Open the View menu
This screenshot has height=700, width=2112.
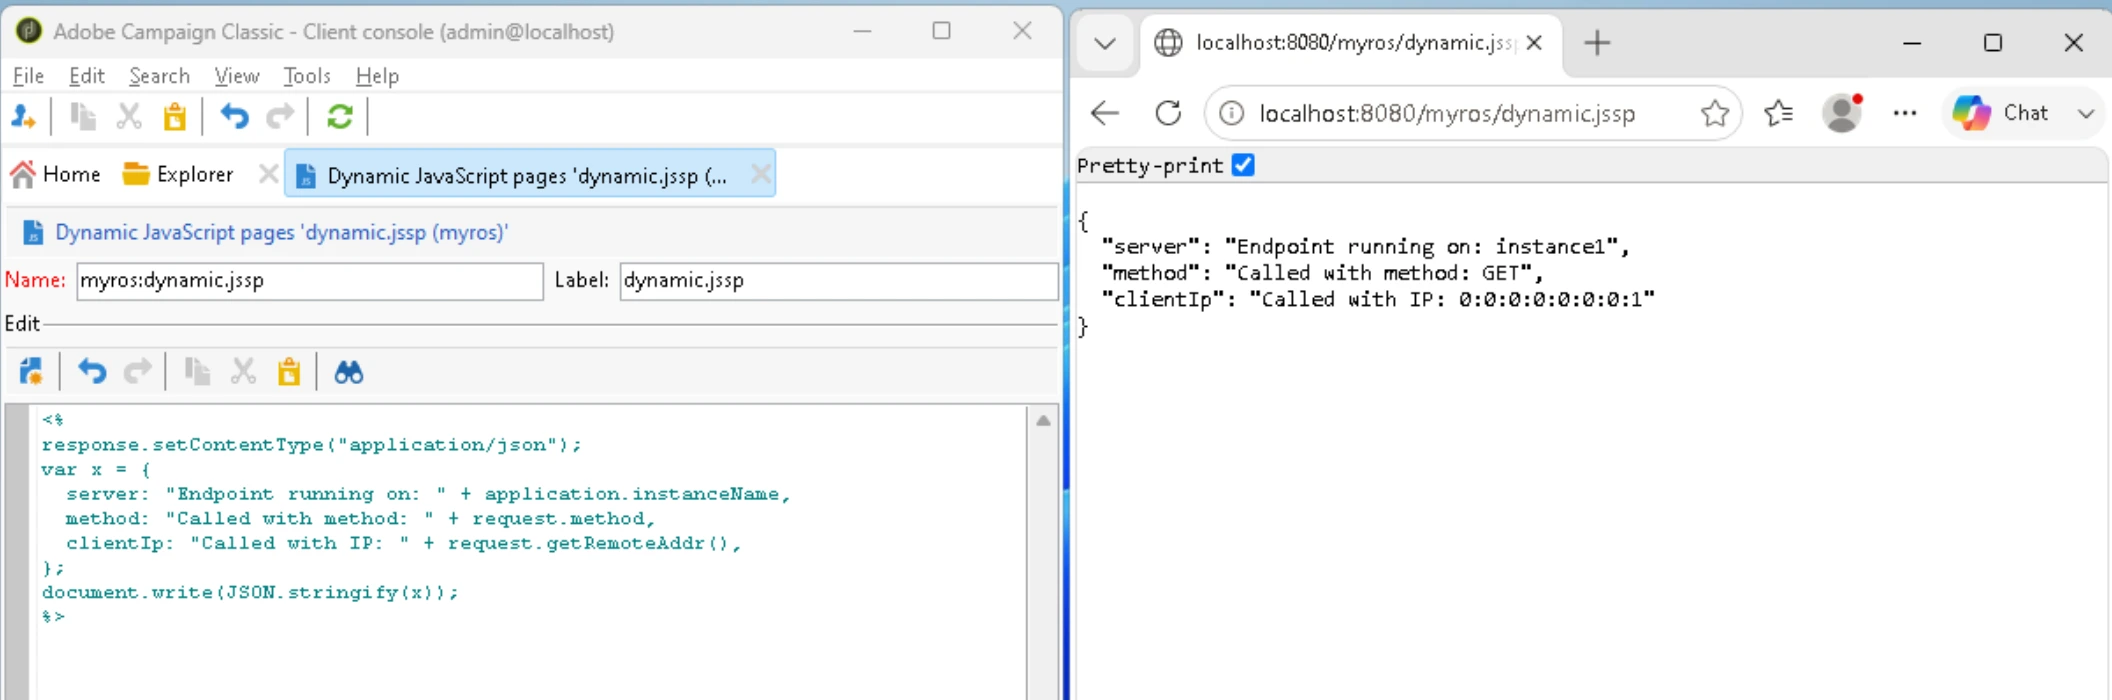(237, 76)
